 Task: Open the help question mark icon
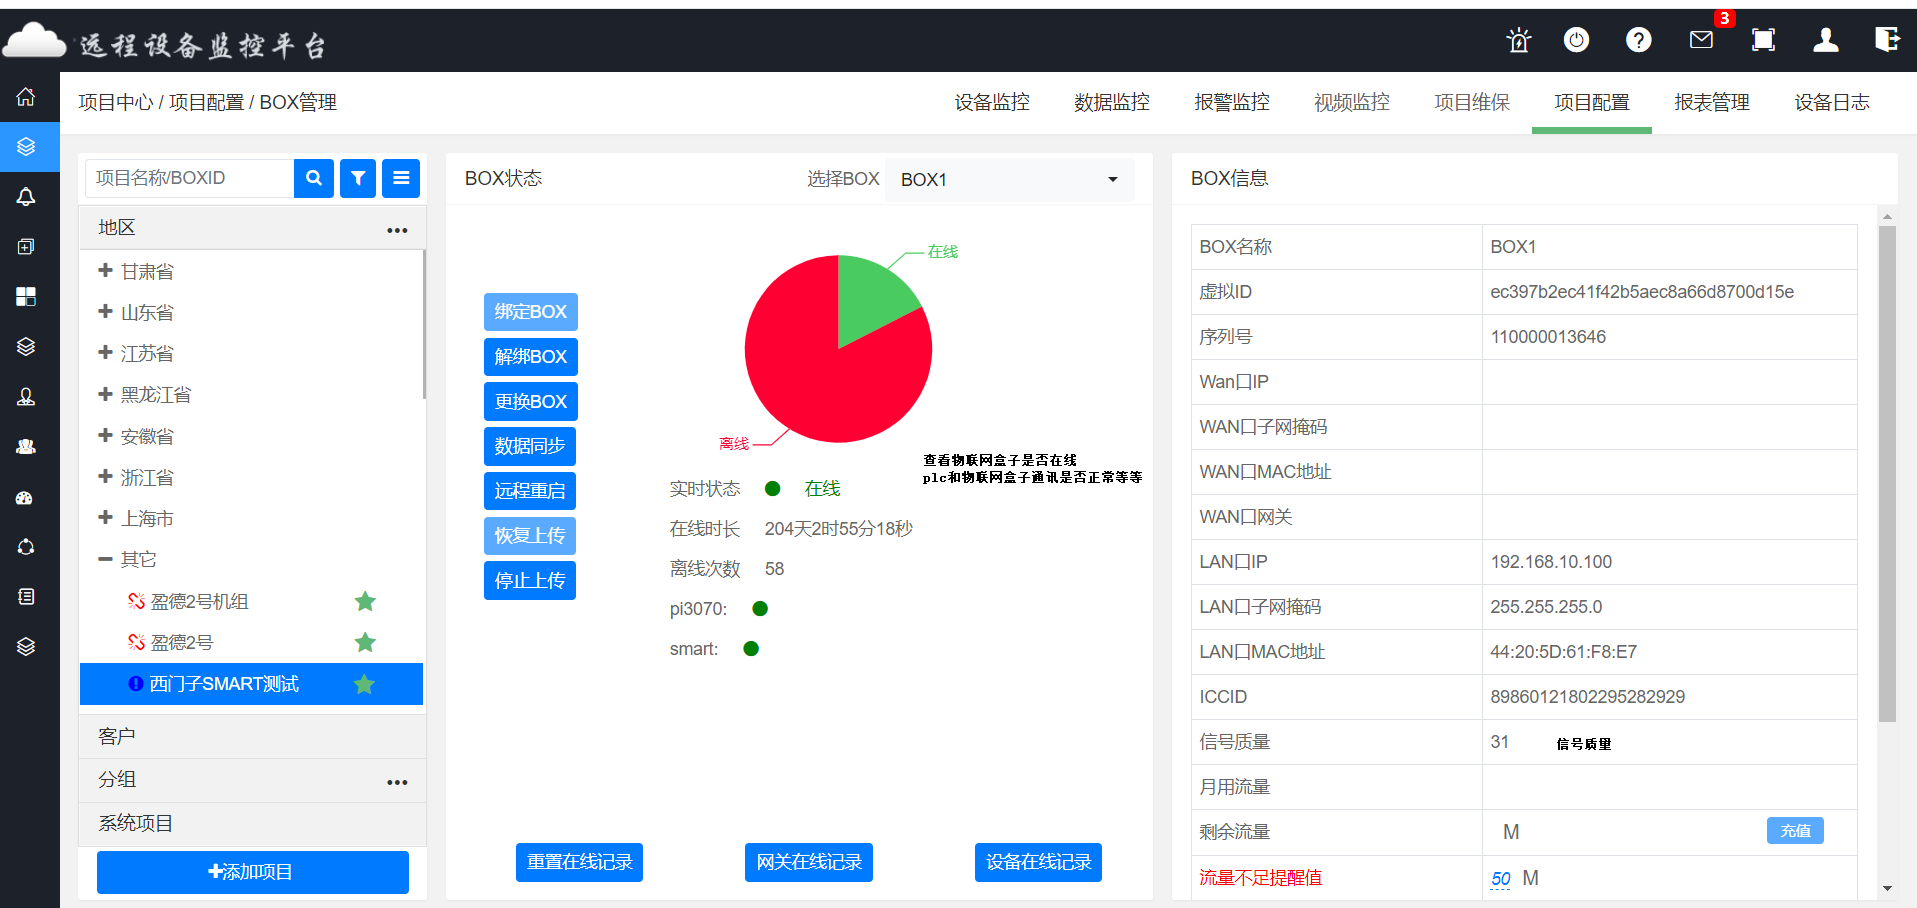pyautogui.click(x=1638, y=40)
